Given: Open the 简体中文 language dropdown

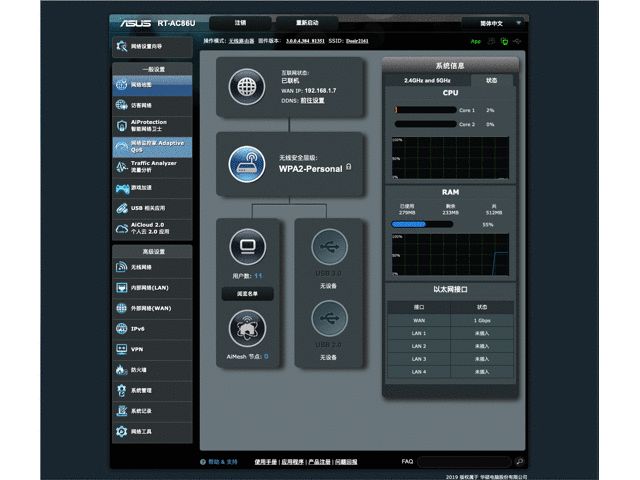Looking at the screenshot, I should click(x=494, y=23).
